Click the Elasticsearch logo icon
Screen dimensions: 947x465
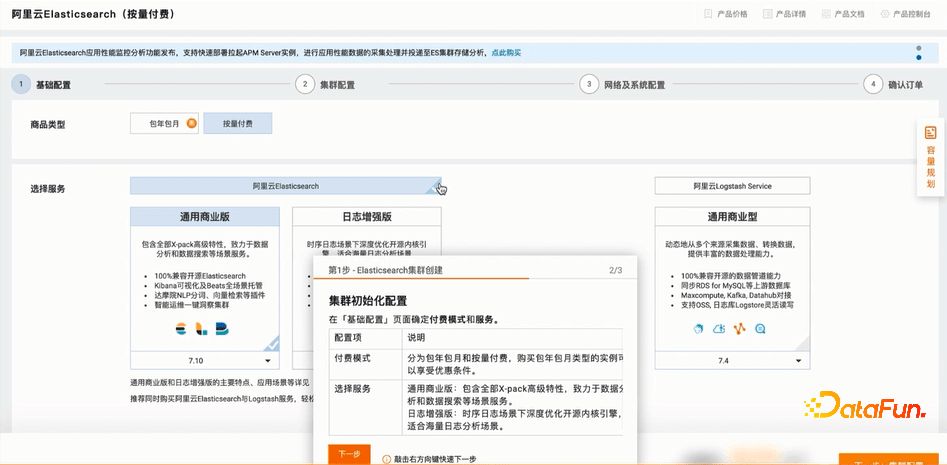tap(181, 329)
